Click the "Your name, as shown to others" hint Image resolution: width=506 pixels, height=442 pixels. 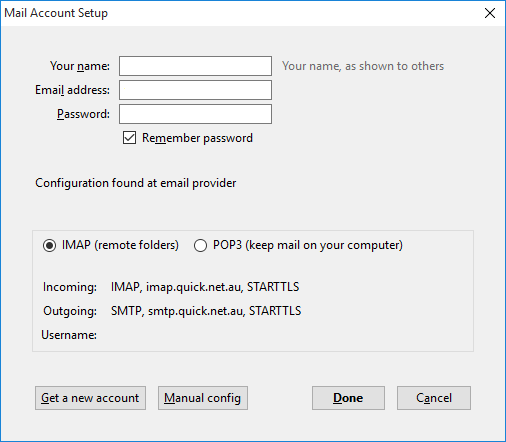coord(363,66)
